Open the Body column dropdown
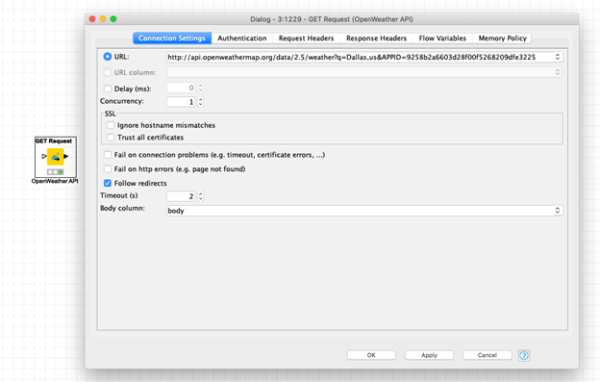The height and width of the screenshot is (382, 600). point(558,210)
